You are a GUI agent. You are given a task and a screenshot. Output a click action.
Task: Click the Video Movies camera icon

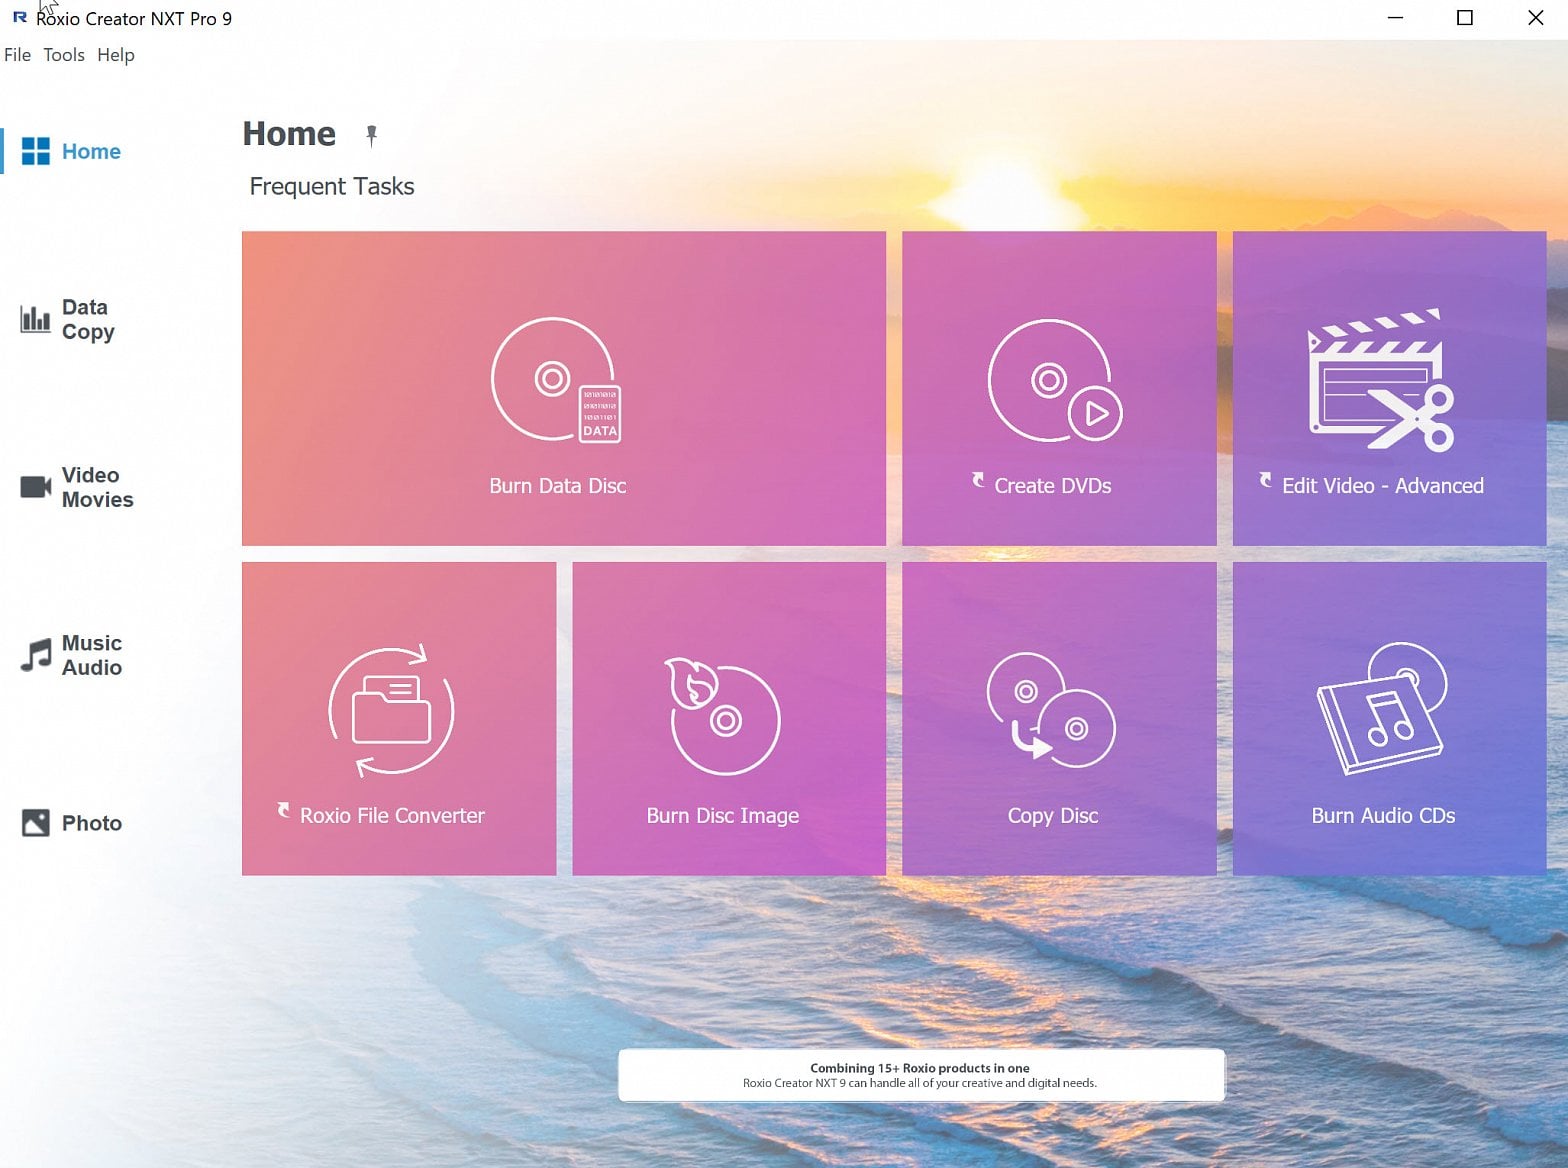click(36, 487)
